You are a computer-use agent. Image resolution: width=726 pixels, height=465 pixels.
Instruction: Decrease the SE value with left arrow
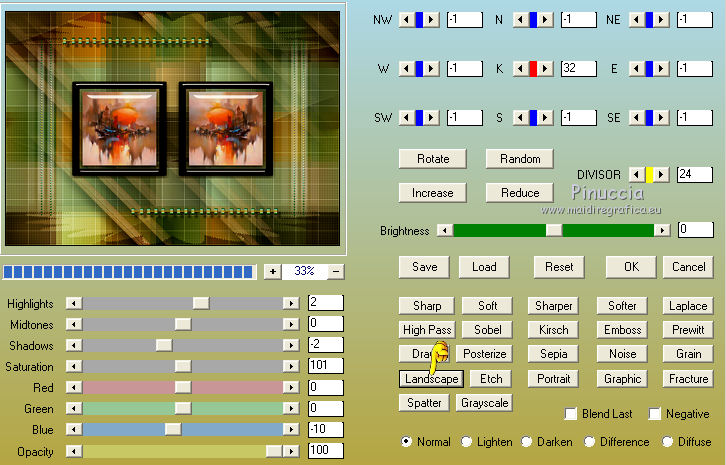(x=637, y=118)
